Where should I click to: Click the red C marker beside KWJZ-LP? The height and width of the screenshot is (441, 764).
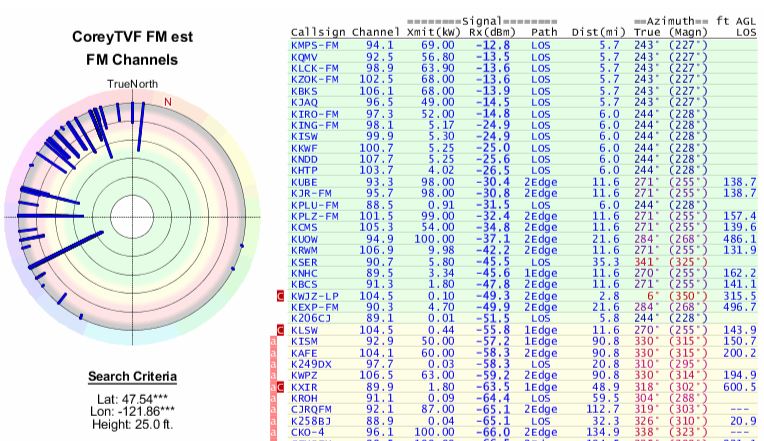281,296
